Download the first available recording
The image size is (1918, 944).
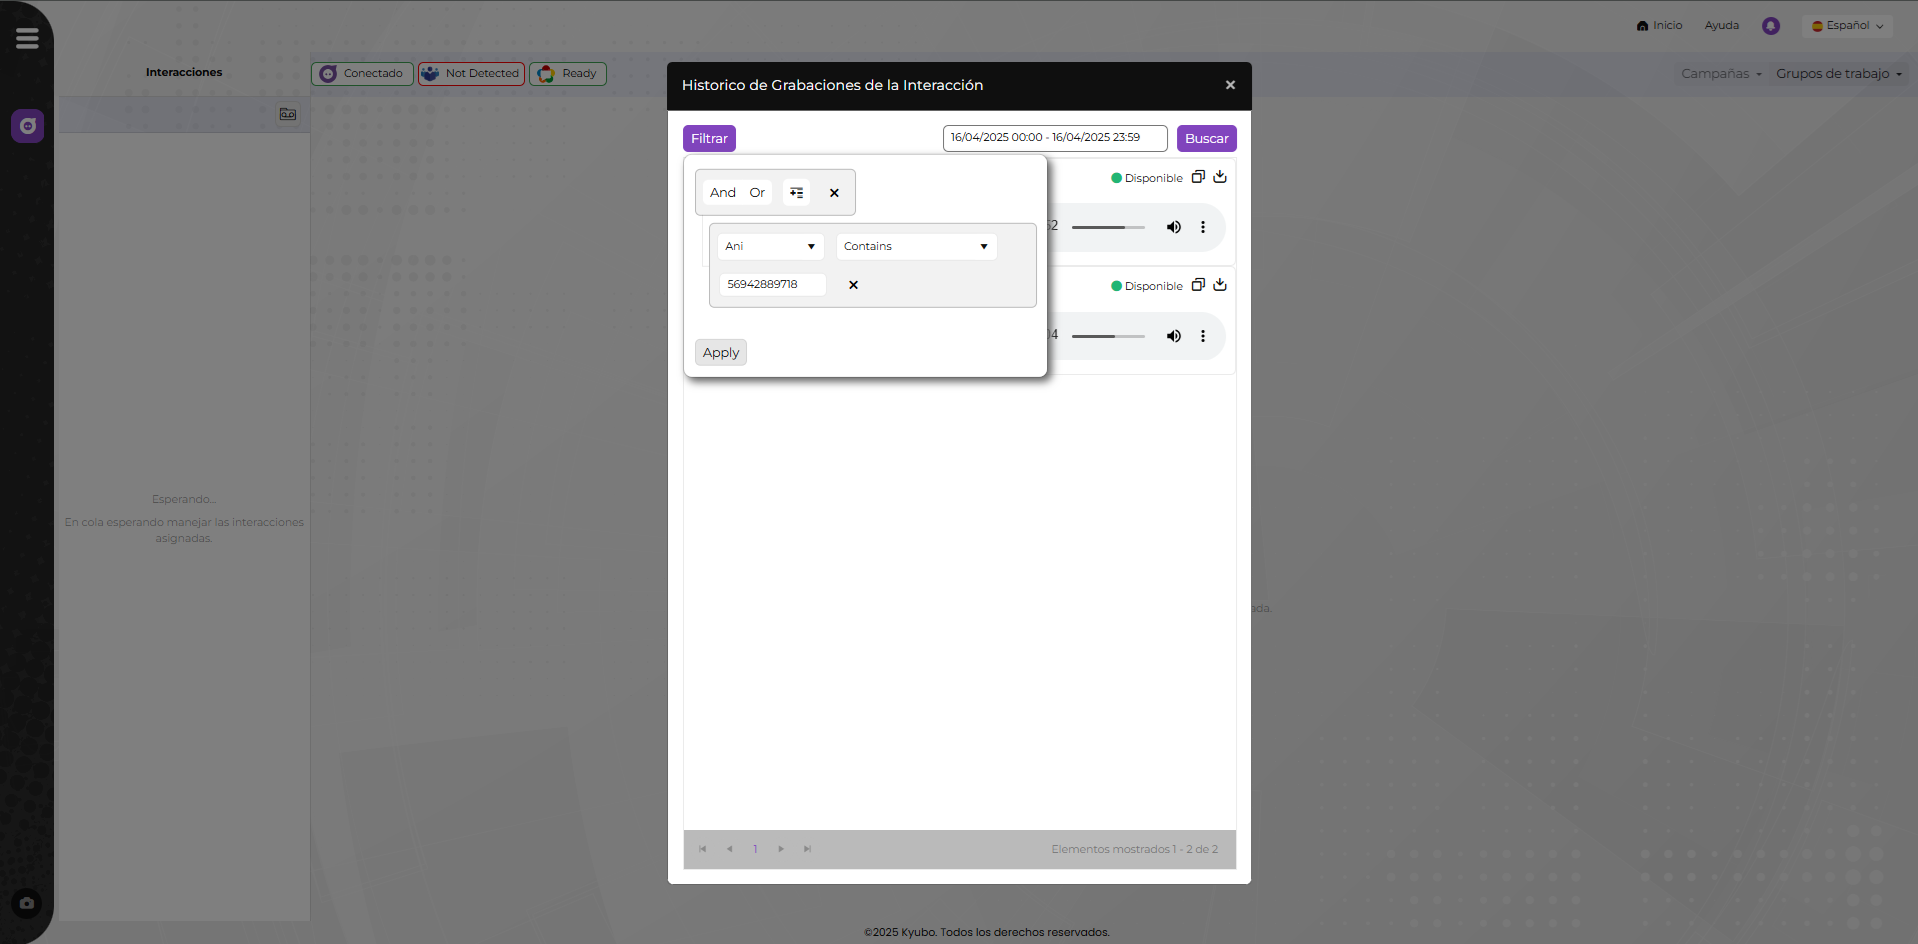click(1220, 177)
